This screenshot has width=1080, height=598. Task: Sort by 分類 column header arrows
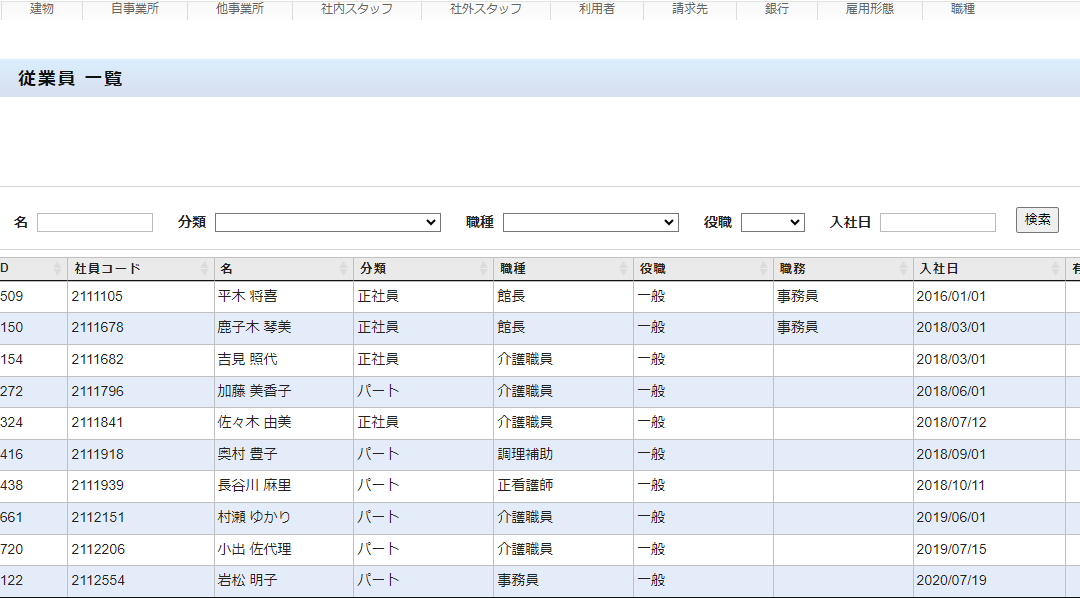tap(483, 269)
